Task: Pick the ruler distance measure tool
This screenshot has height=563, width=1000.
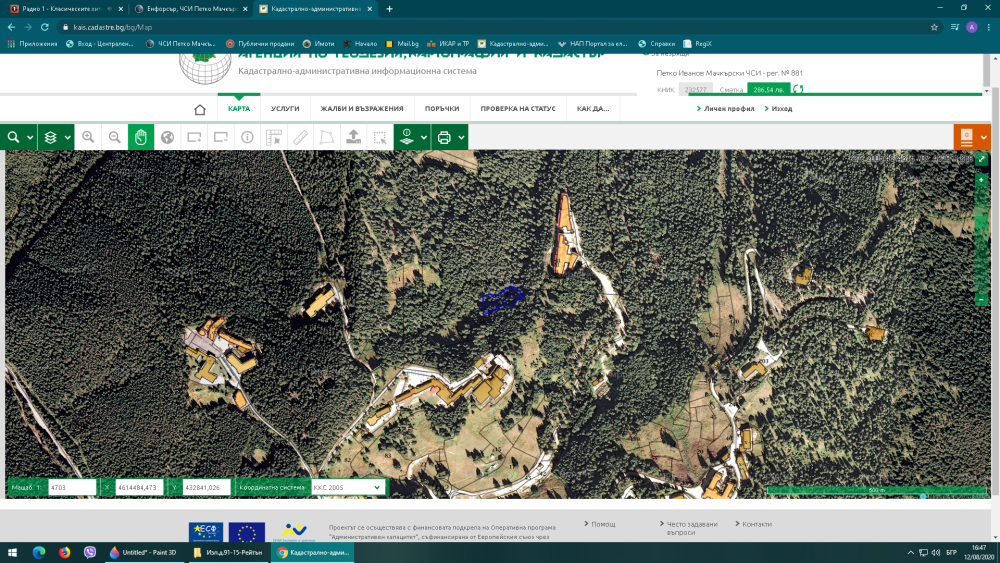Action: point(300,137)
